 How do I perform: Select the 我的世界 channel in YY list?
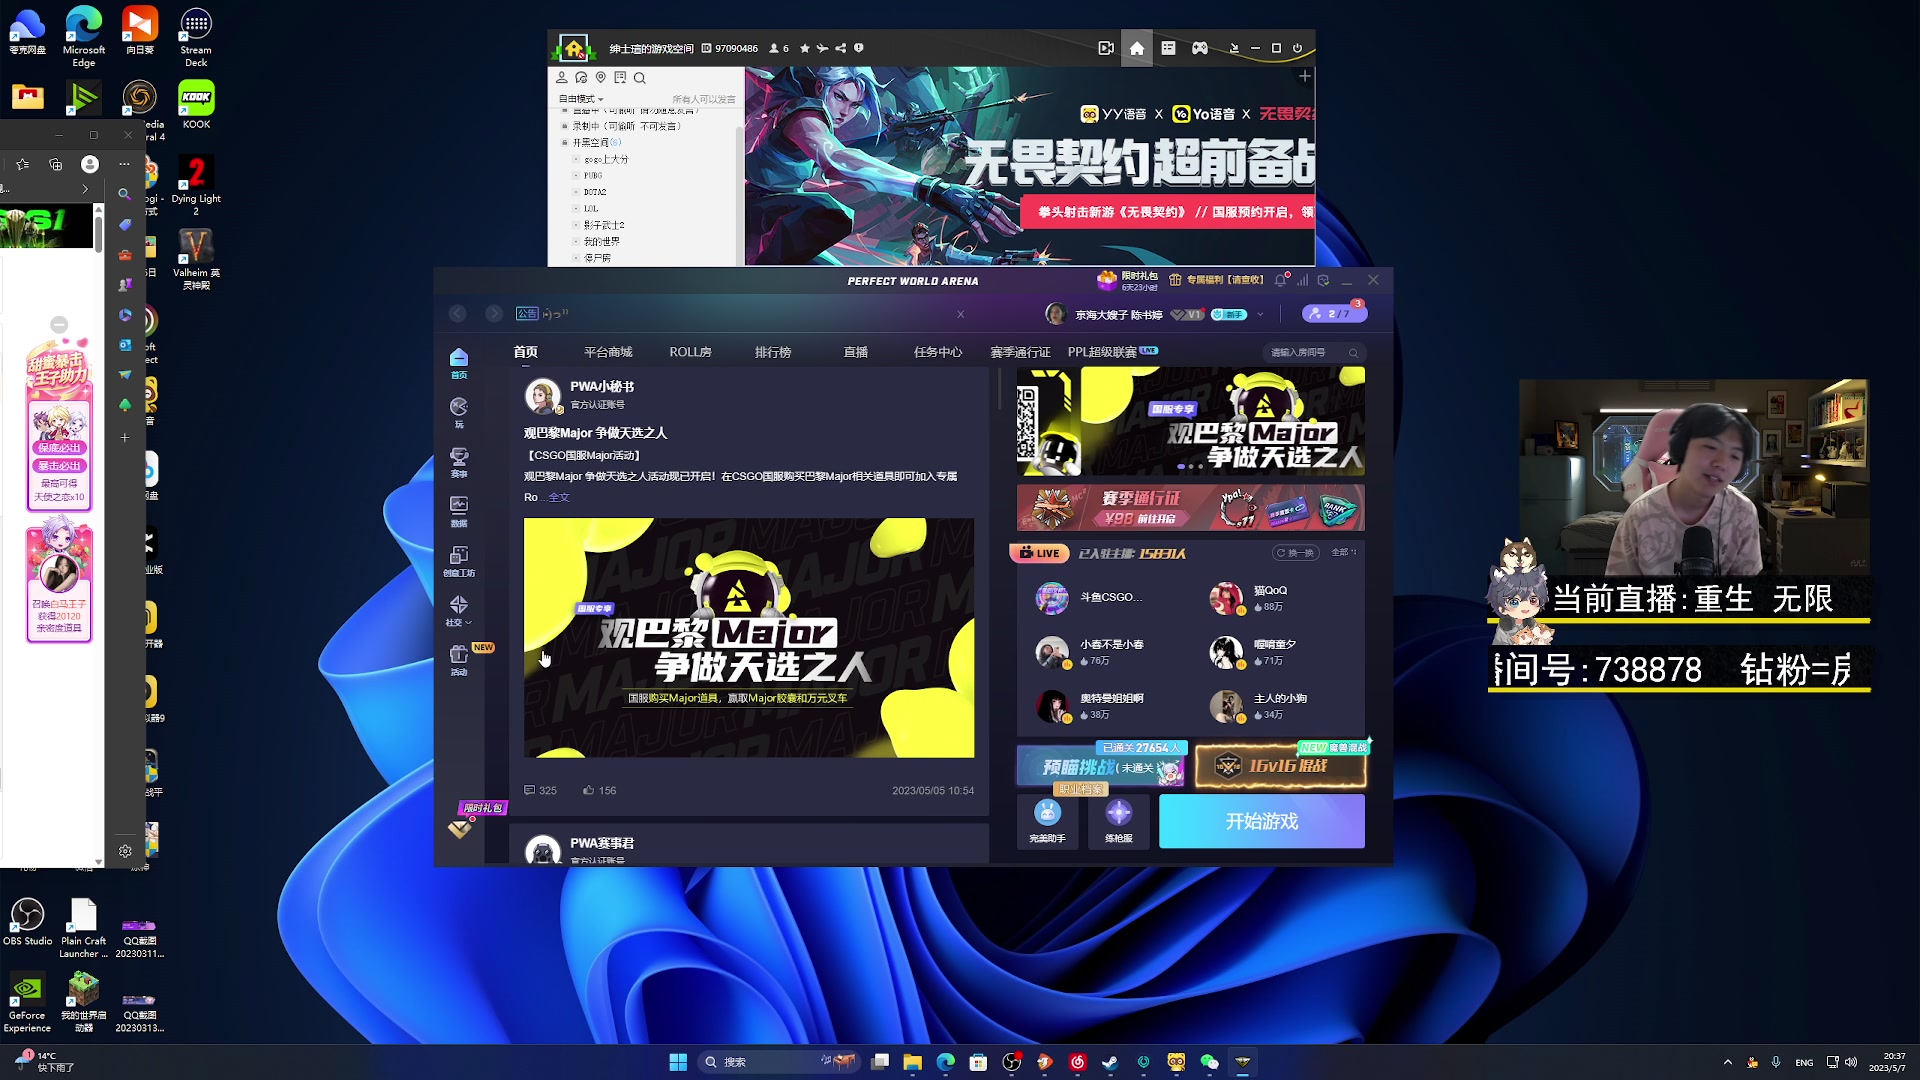[x=601, y=241]
